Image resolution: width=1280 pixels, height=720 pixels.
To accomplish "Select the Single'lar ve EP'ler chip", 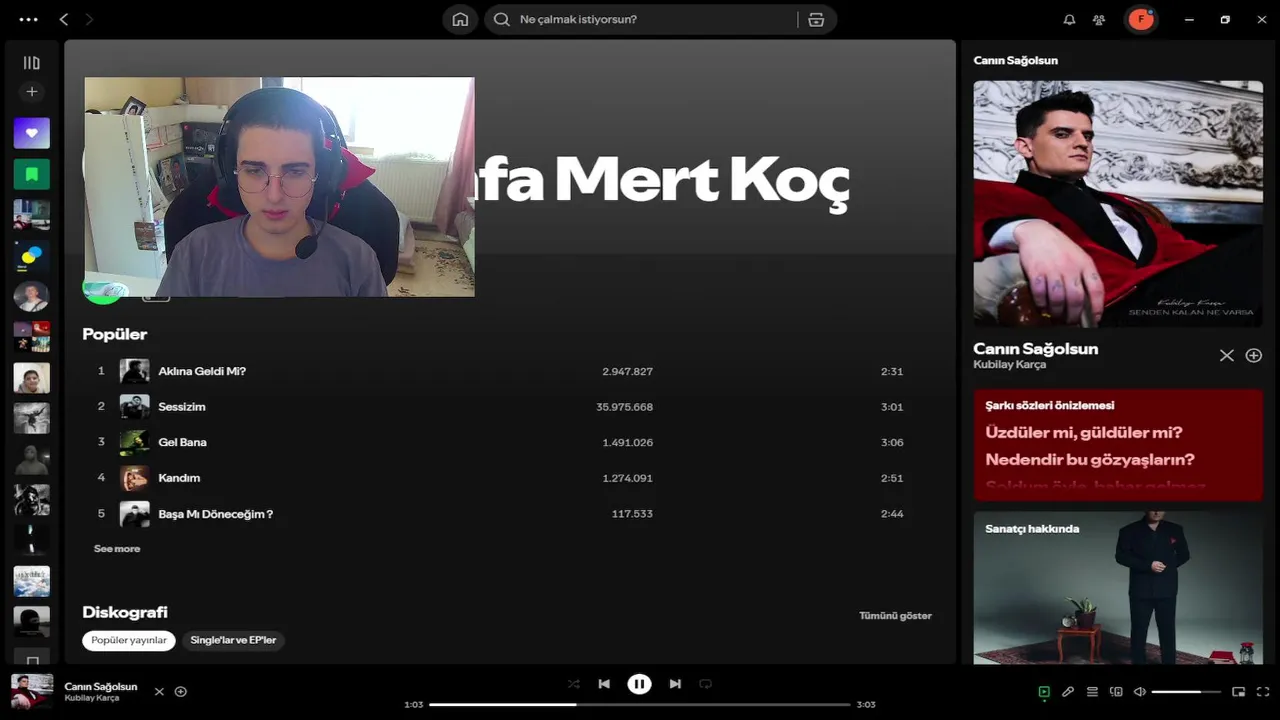I will click(x=233, y=640).
